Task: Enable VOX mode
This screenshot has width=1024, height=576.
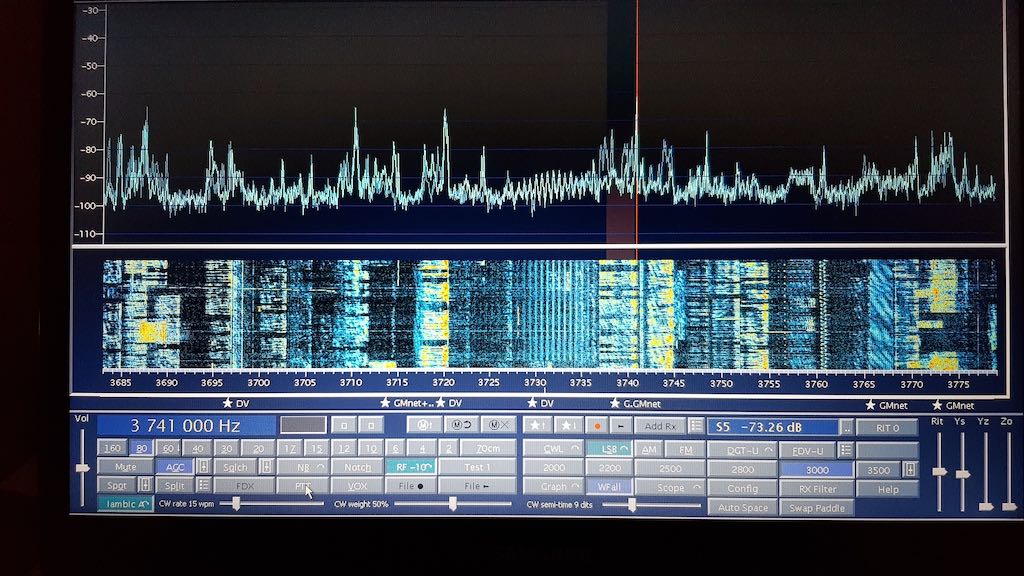Action: (357, 486)
